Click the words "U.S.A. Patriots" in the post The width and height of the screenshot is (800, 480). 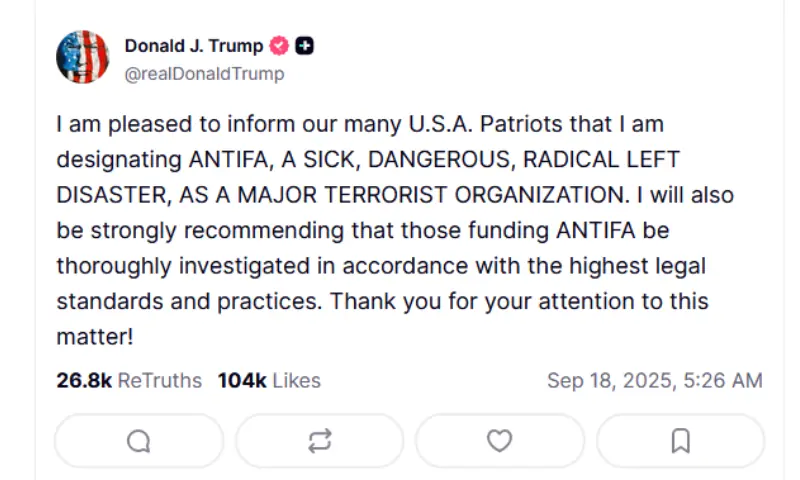(474, 125)
